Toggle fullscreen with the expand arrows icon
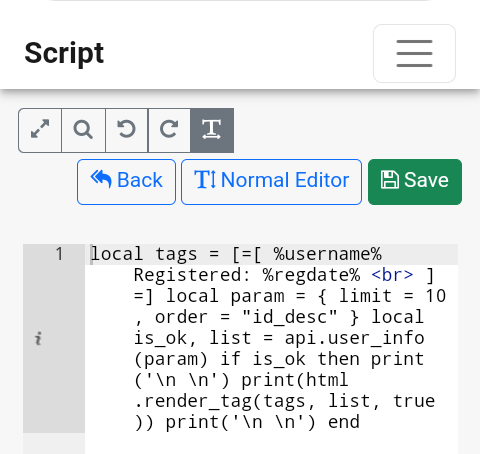This screenshot has height=454, width=480. 40,130
